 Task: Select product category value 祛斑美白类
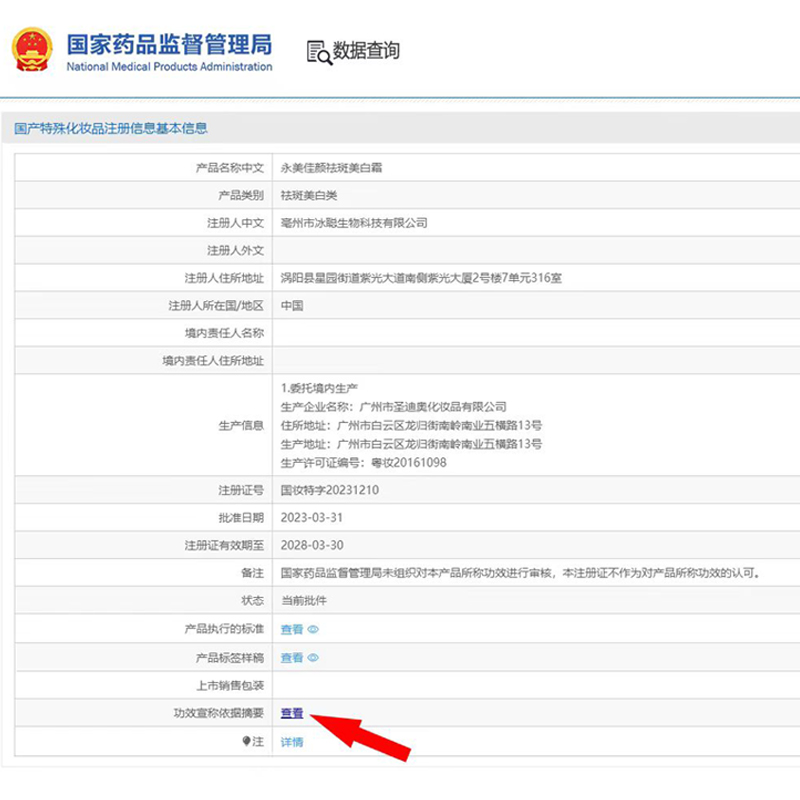309,195
